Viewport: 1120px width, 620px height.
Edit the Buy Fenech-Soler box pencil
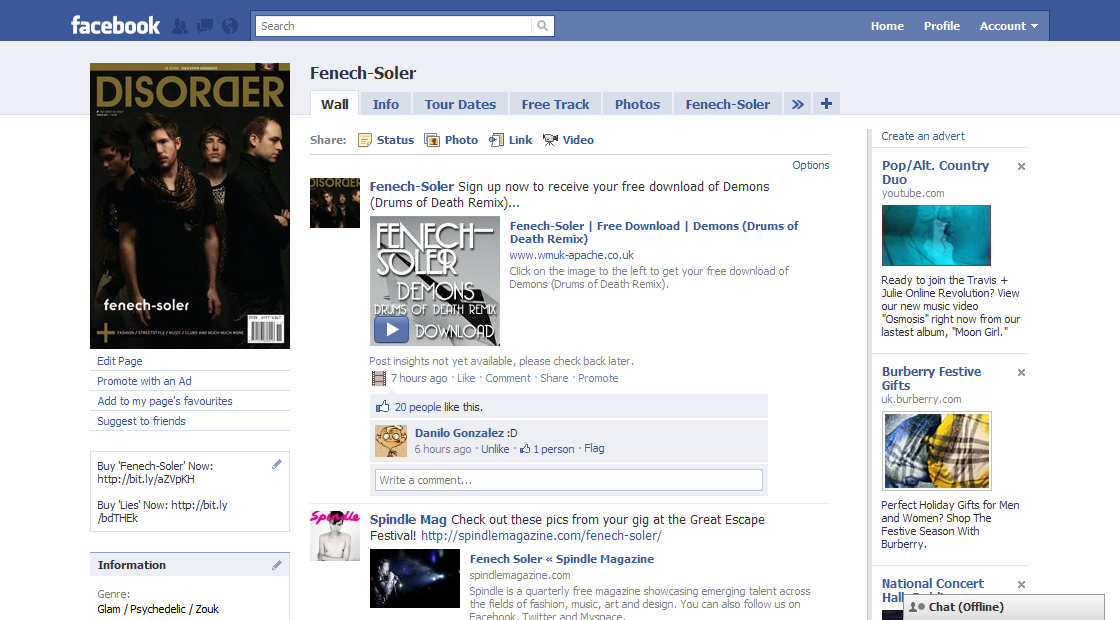(277, 464)
